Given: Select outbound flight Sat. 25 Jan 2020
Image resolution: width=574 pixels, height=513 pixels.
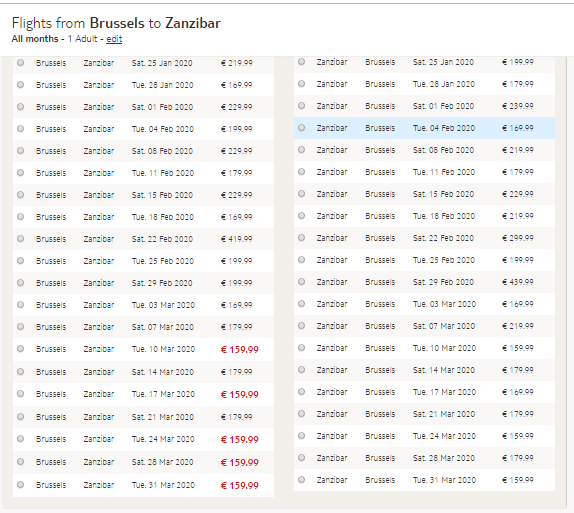Looking at the screenshot, I should [20, 63].
